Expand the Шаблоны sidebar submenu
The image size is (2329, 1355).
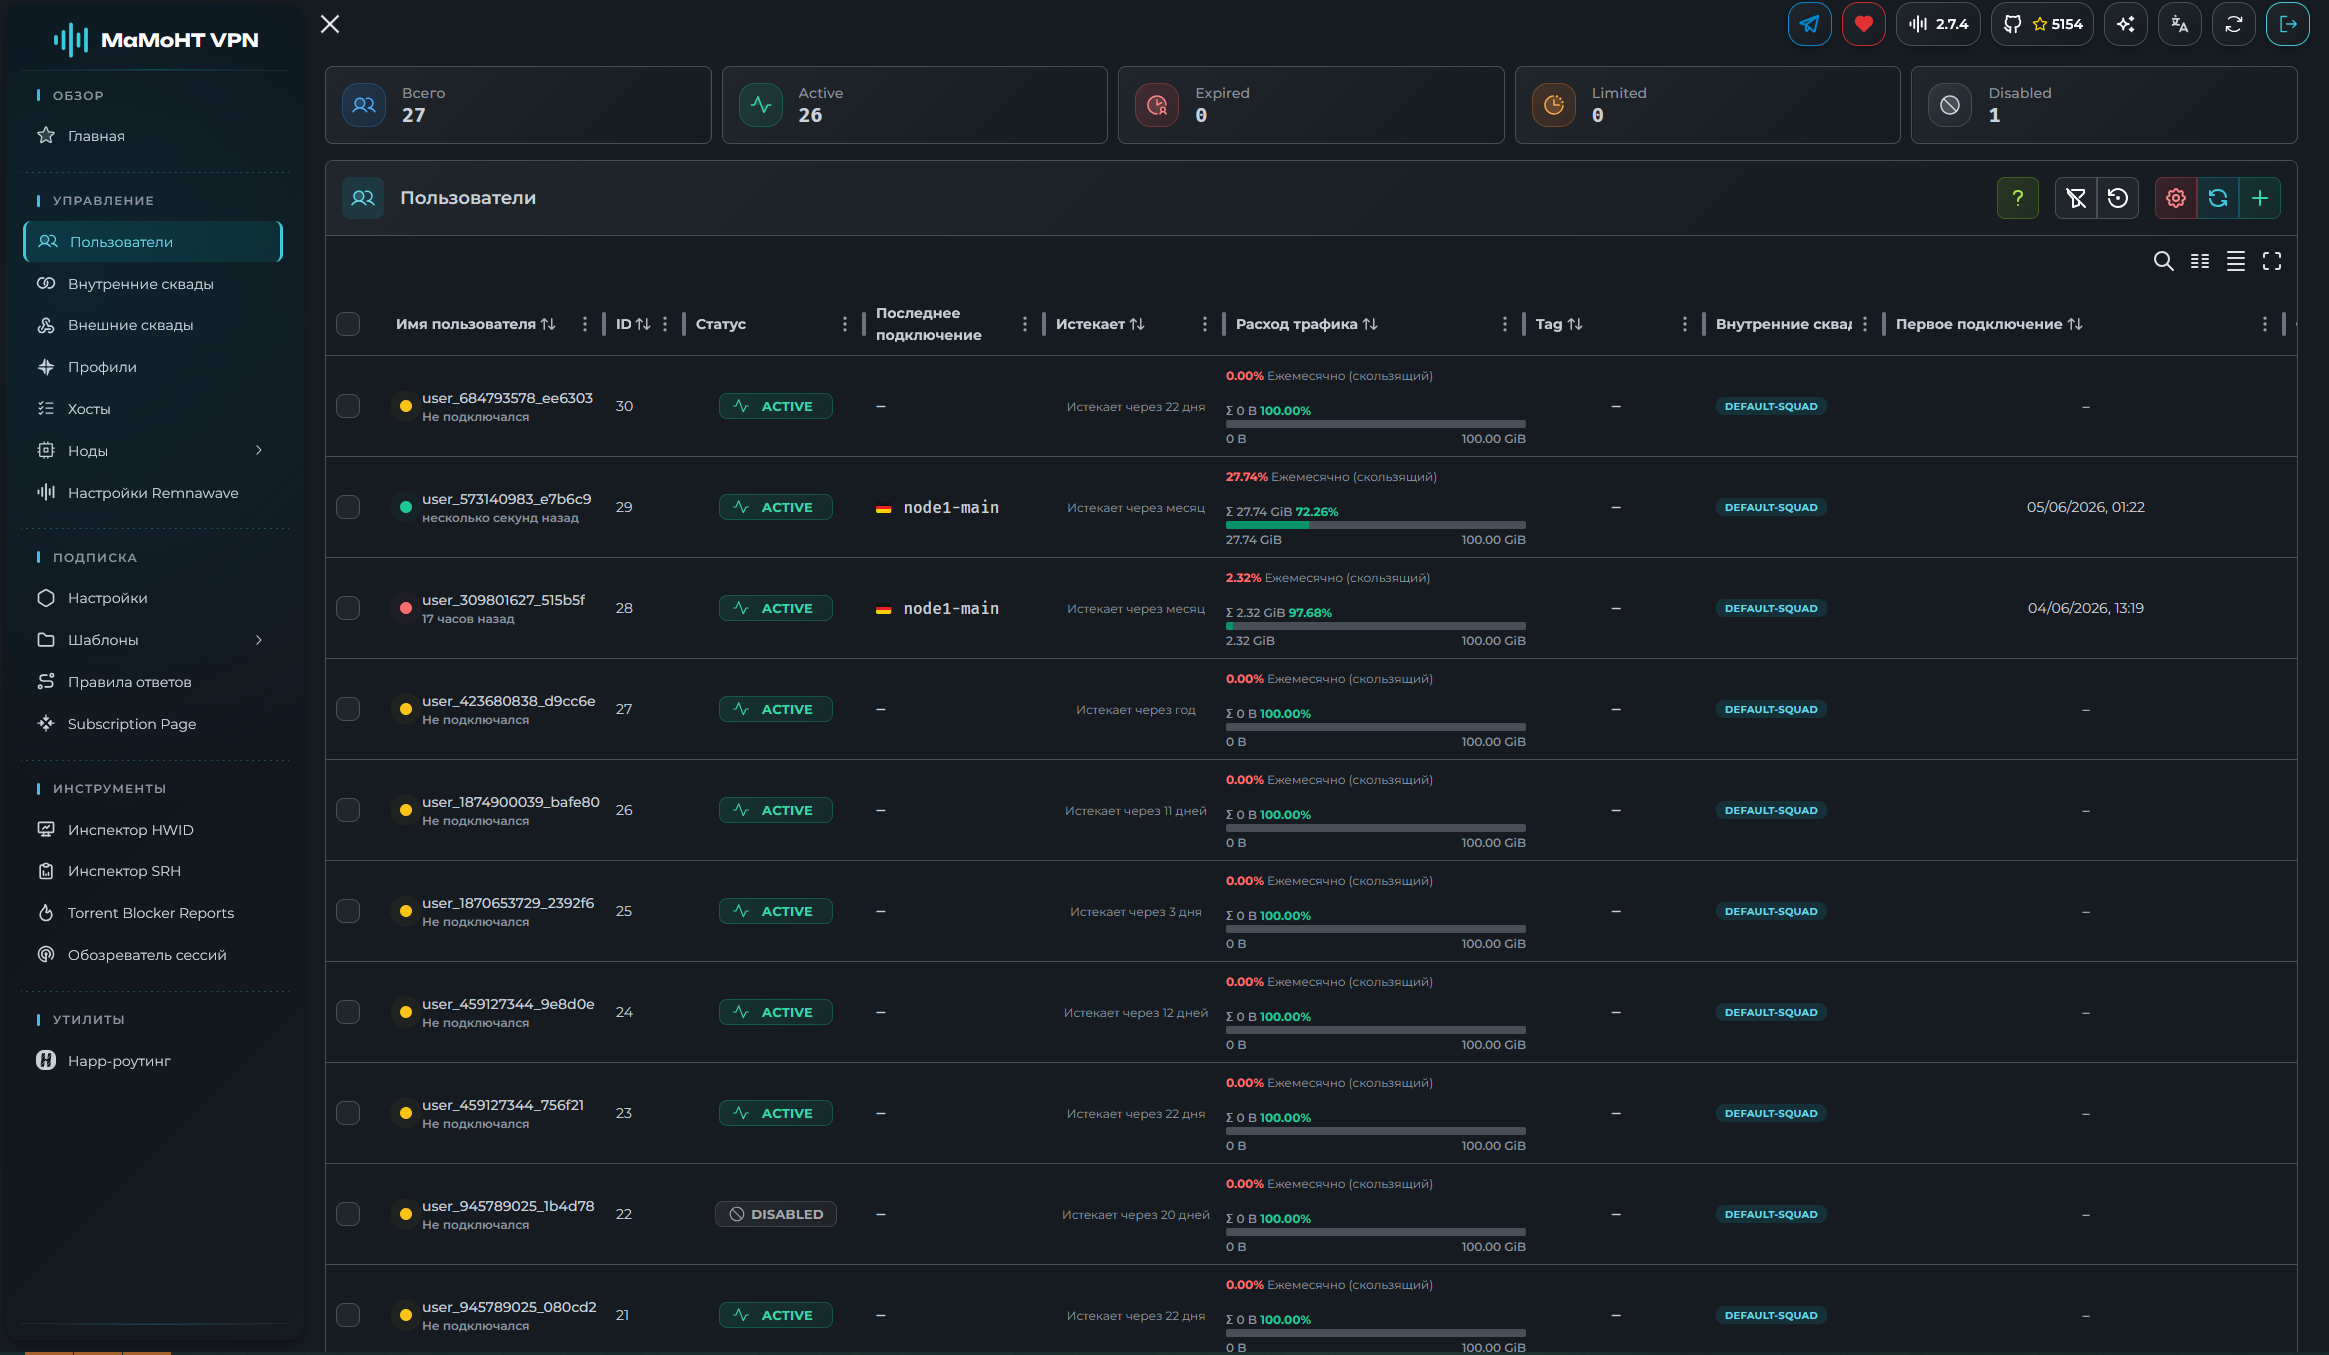[258, 640]
